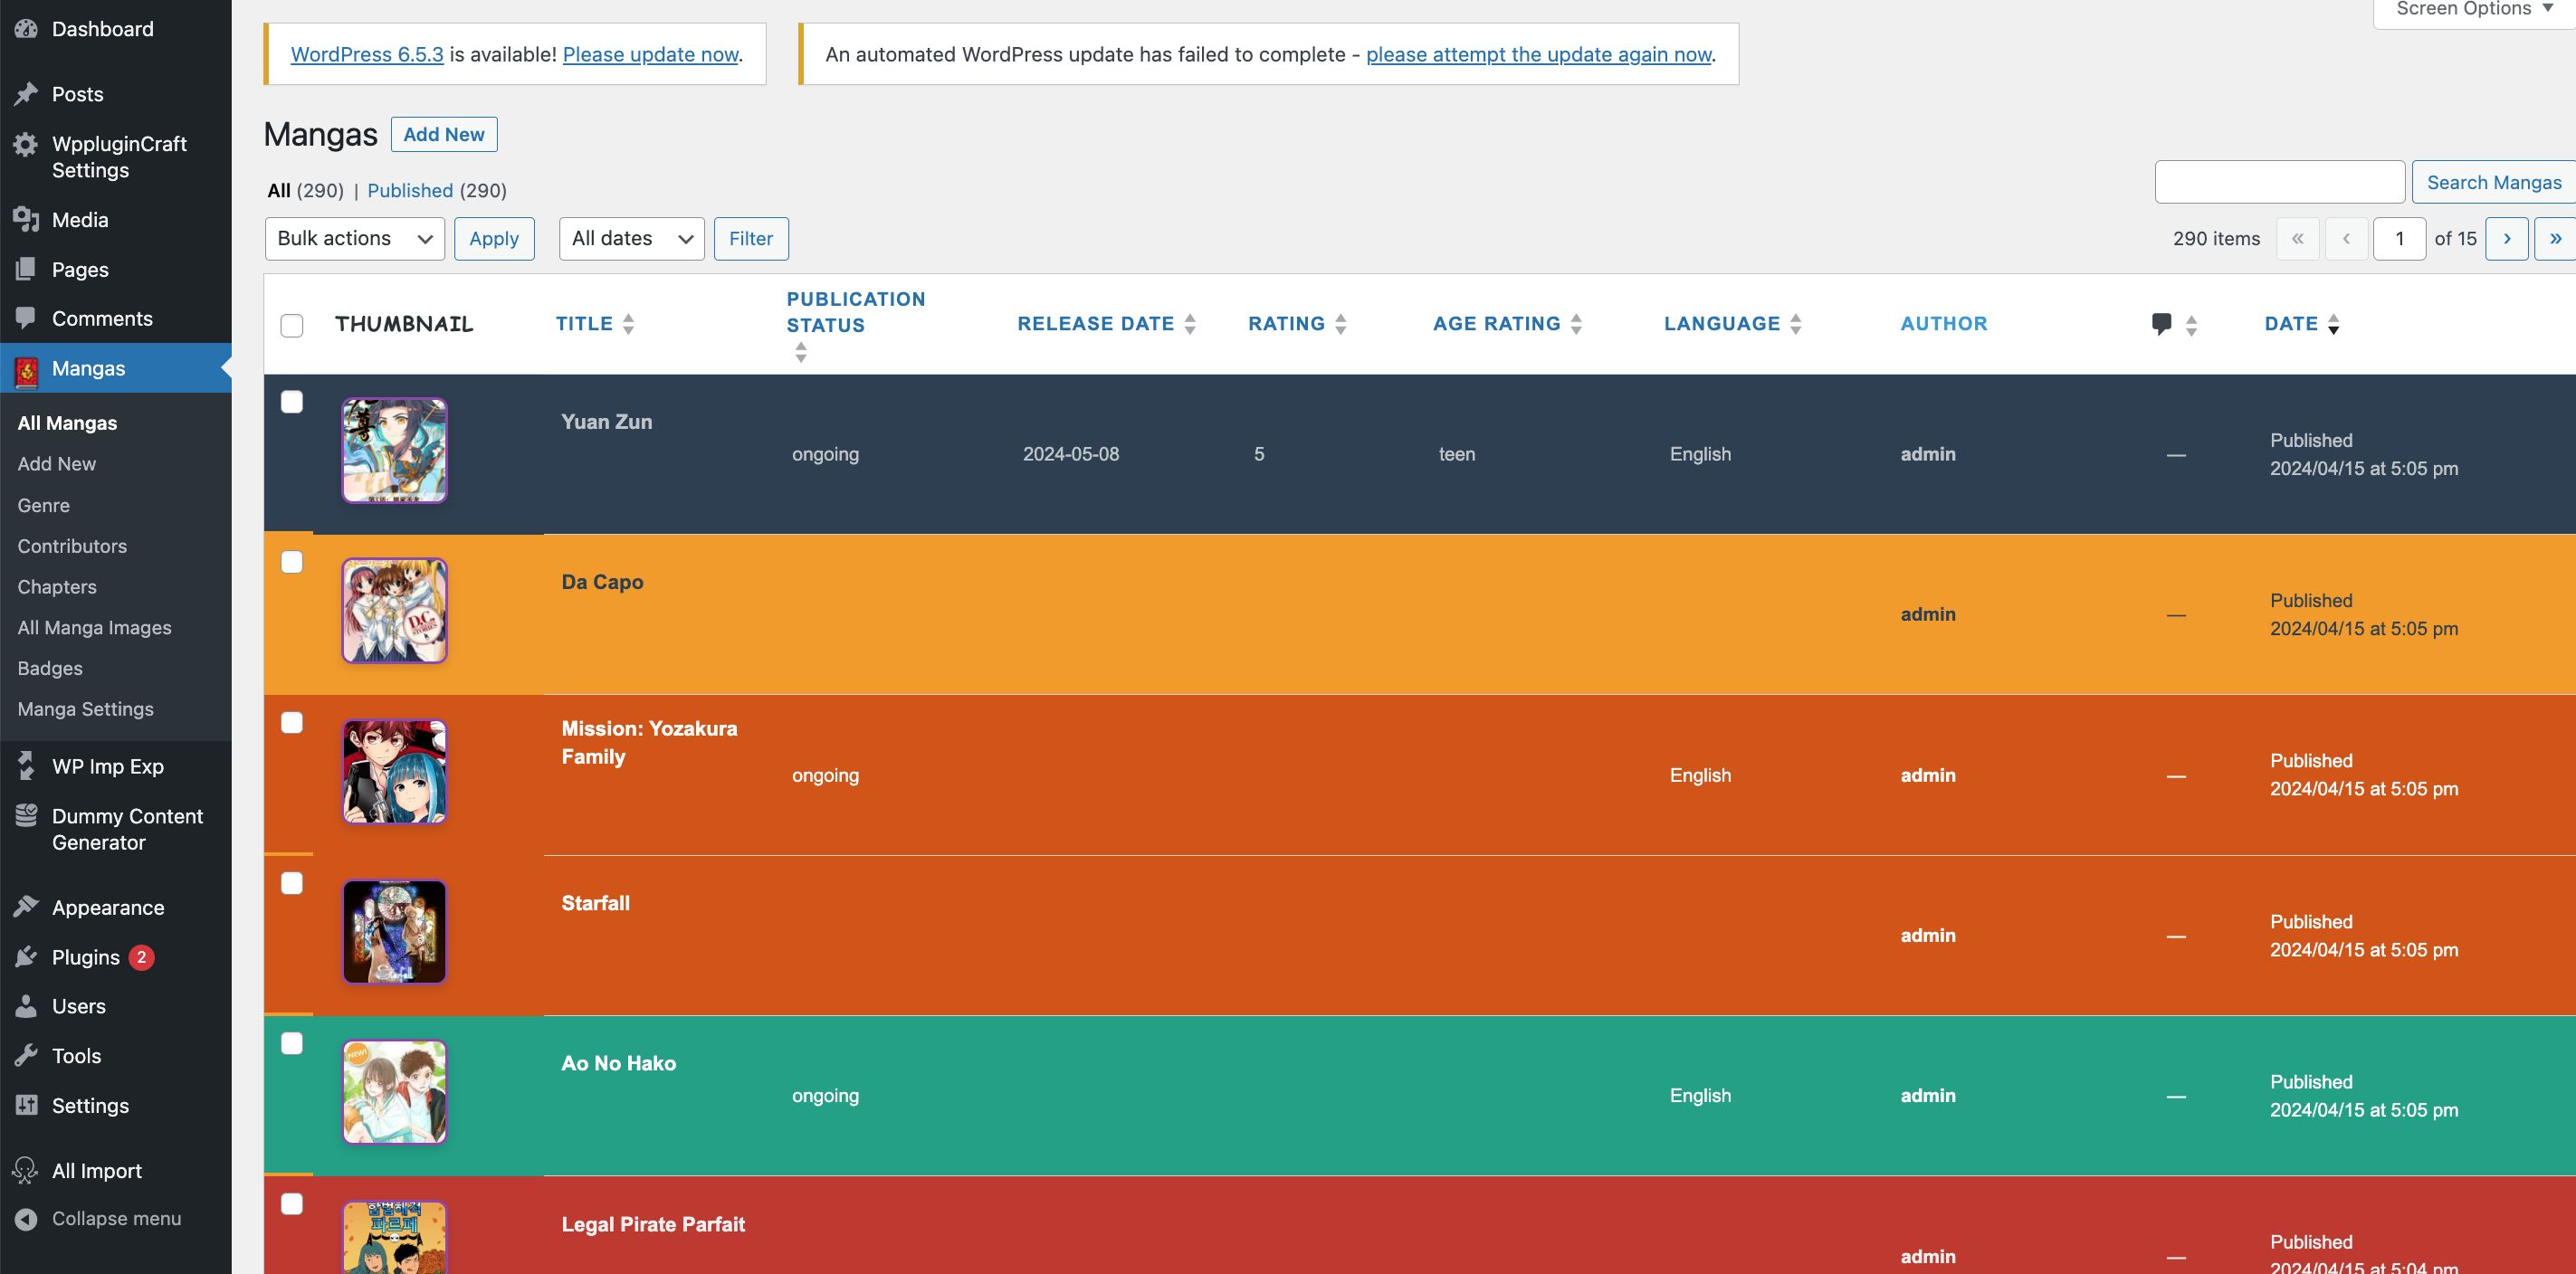The height and width of the screenshot is (1274, 2576).
Task: Click the Media icon in sidebar
Action: point(27,220)
